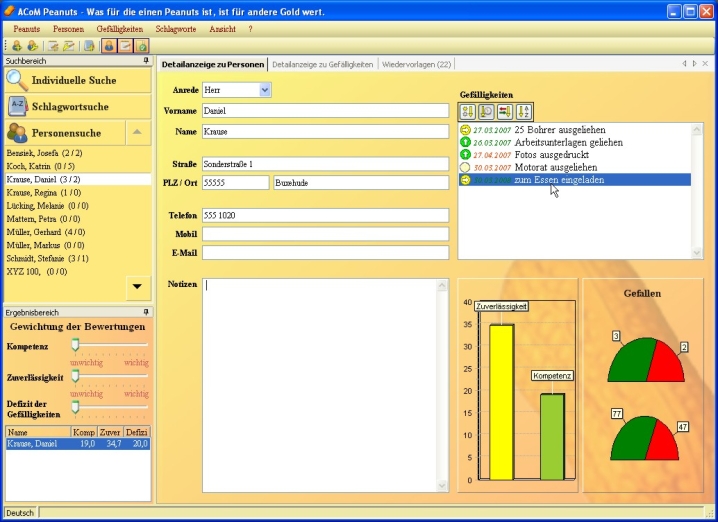Open the Anrede dropdown

pos(265,90)
